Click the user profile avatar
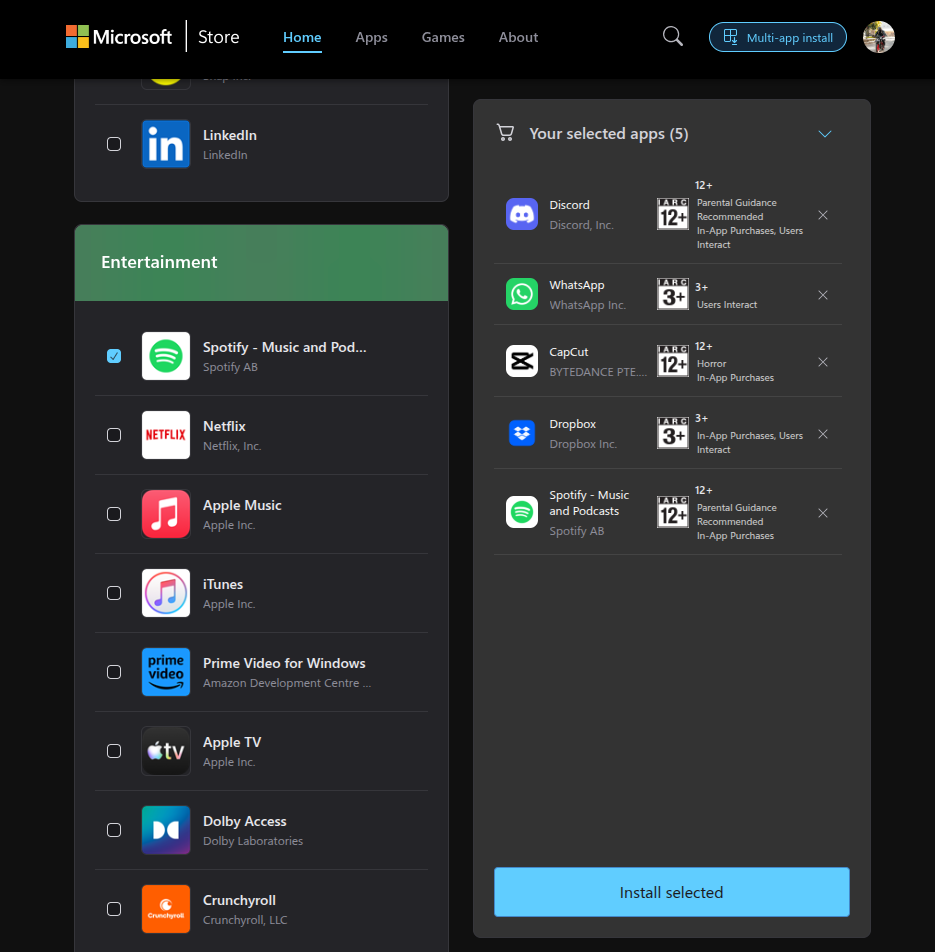Screen dimensions: 935x952 tap(878, 37)
